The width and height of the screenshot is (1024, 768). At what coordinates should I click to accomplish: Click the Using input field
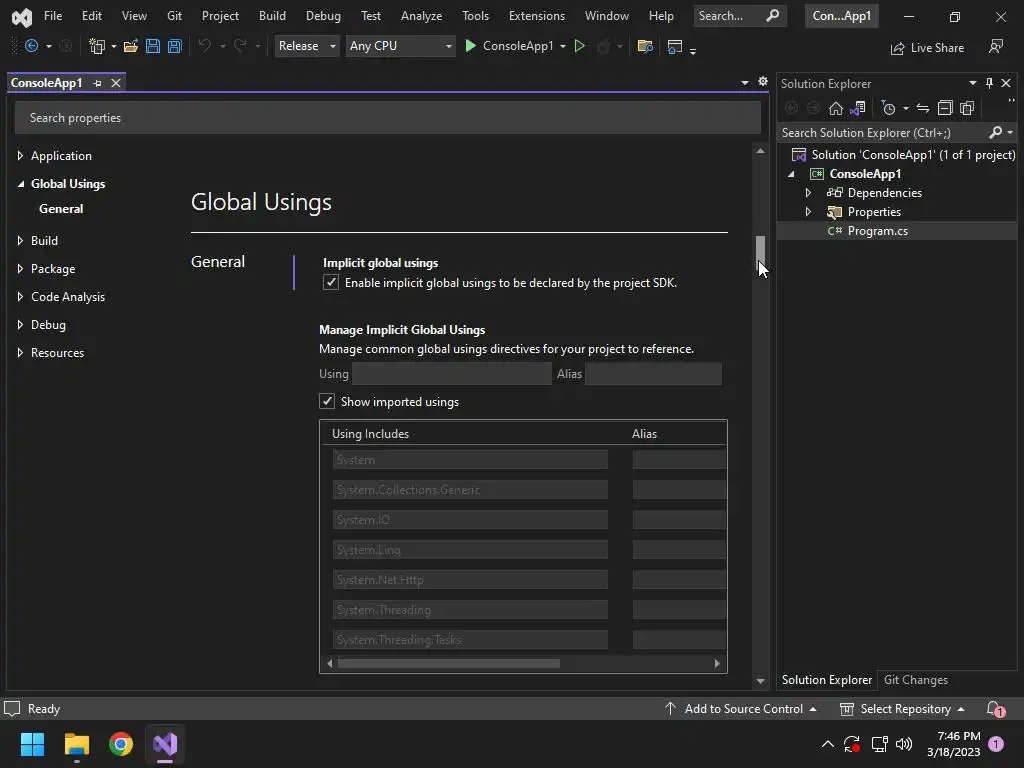point(452,374)
